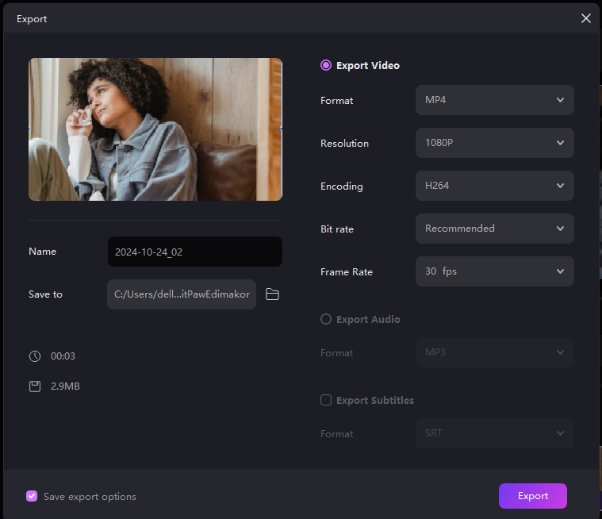Click the Name input field
Viewport: 602px width, 519px height.
[194, 252]
